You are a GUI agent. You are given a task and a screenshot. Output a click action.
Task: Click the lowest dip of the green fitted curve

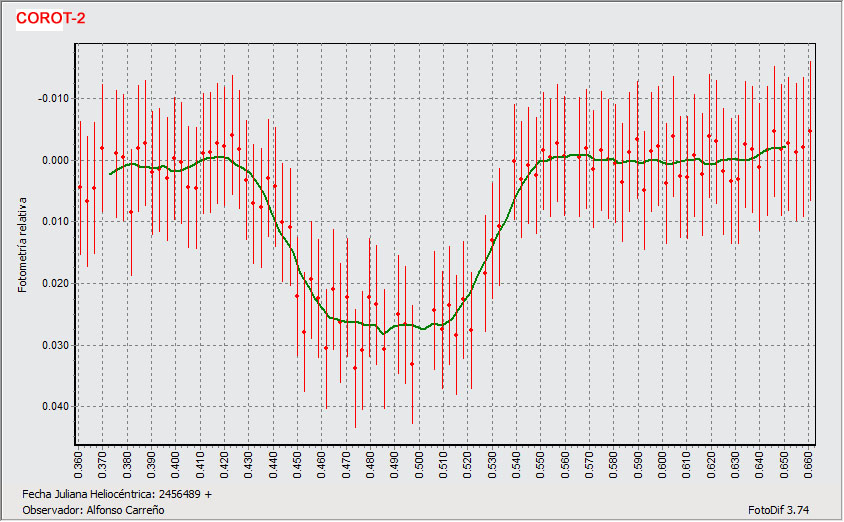coord(382,333)
